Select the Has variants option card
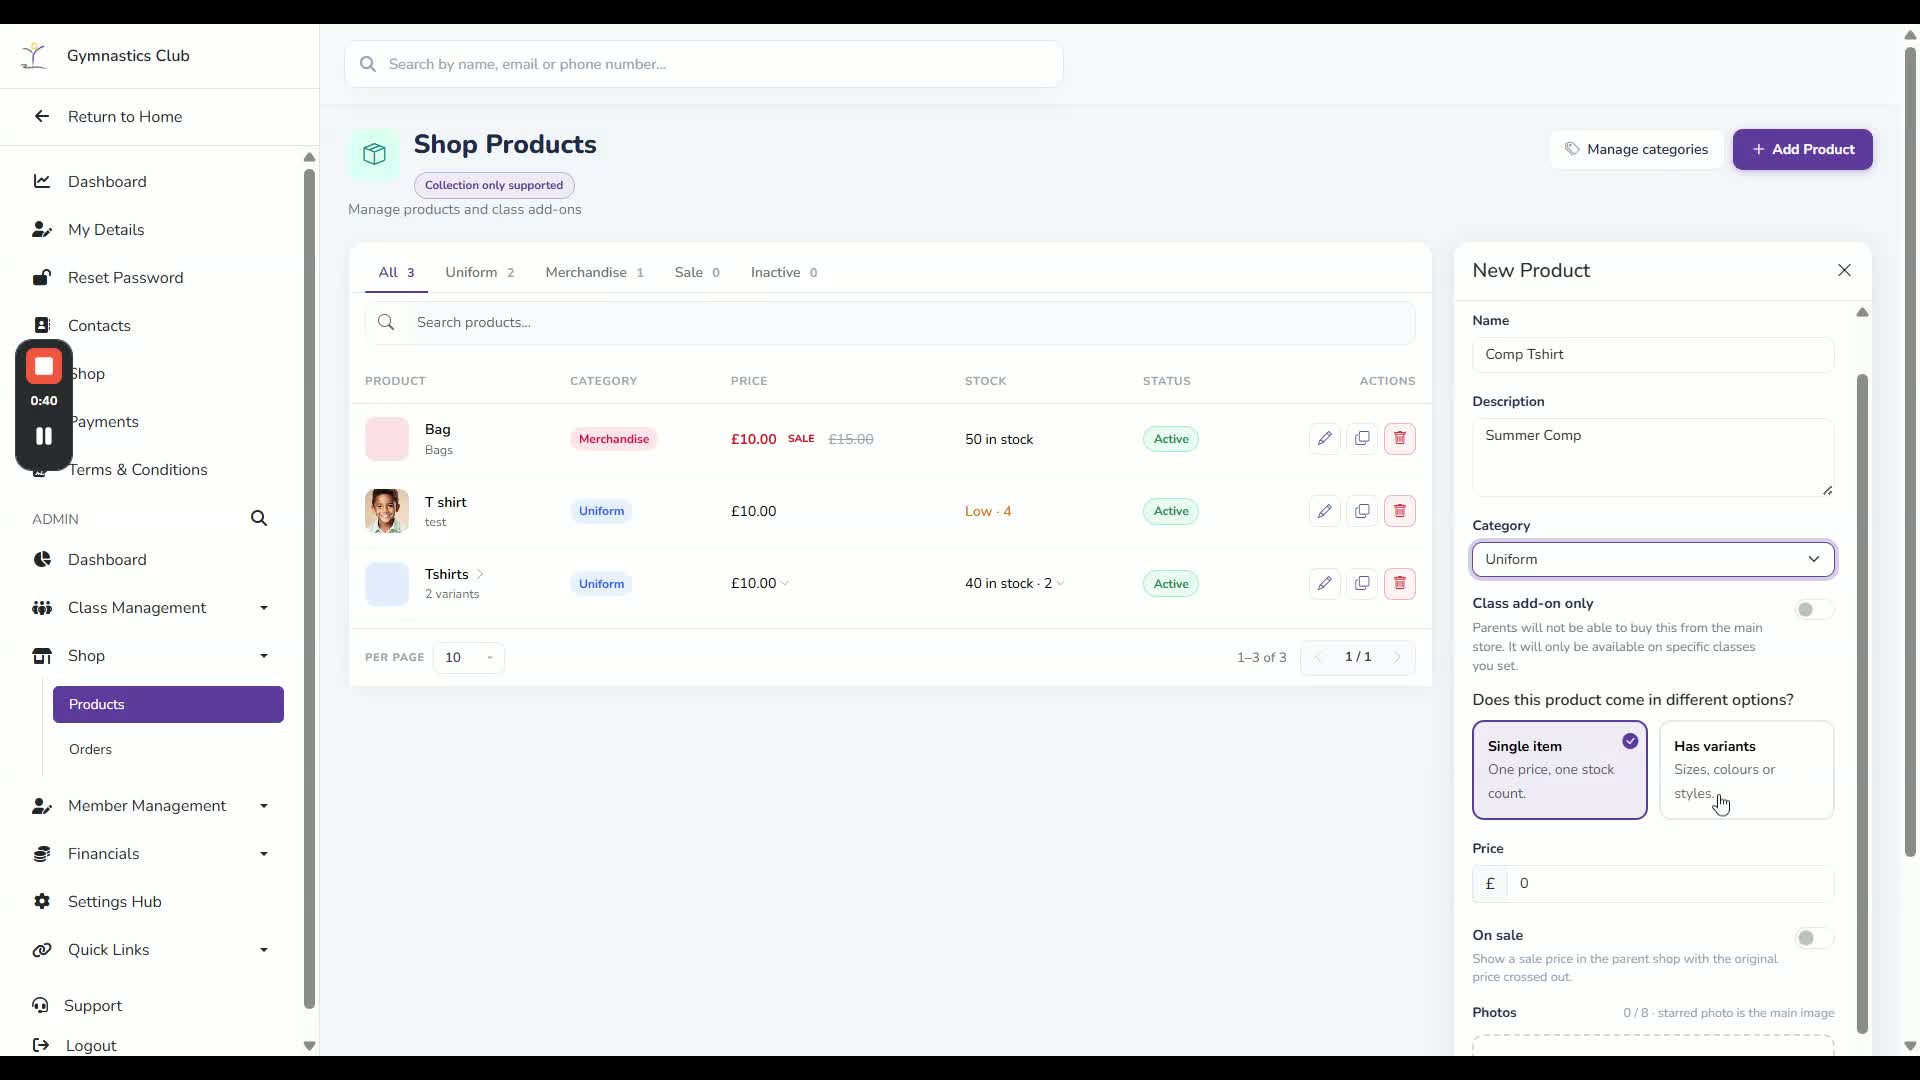Screen dimensions: 1920x1080 pos(1746,770)
